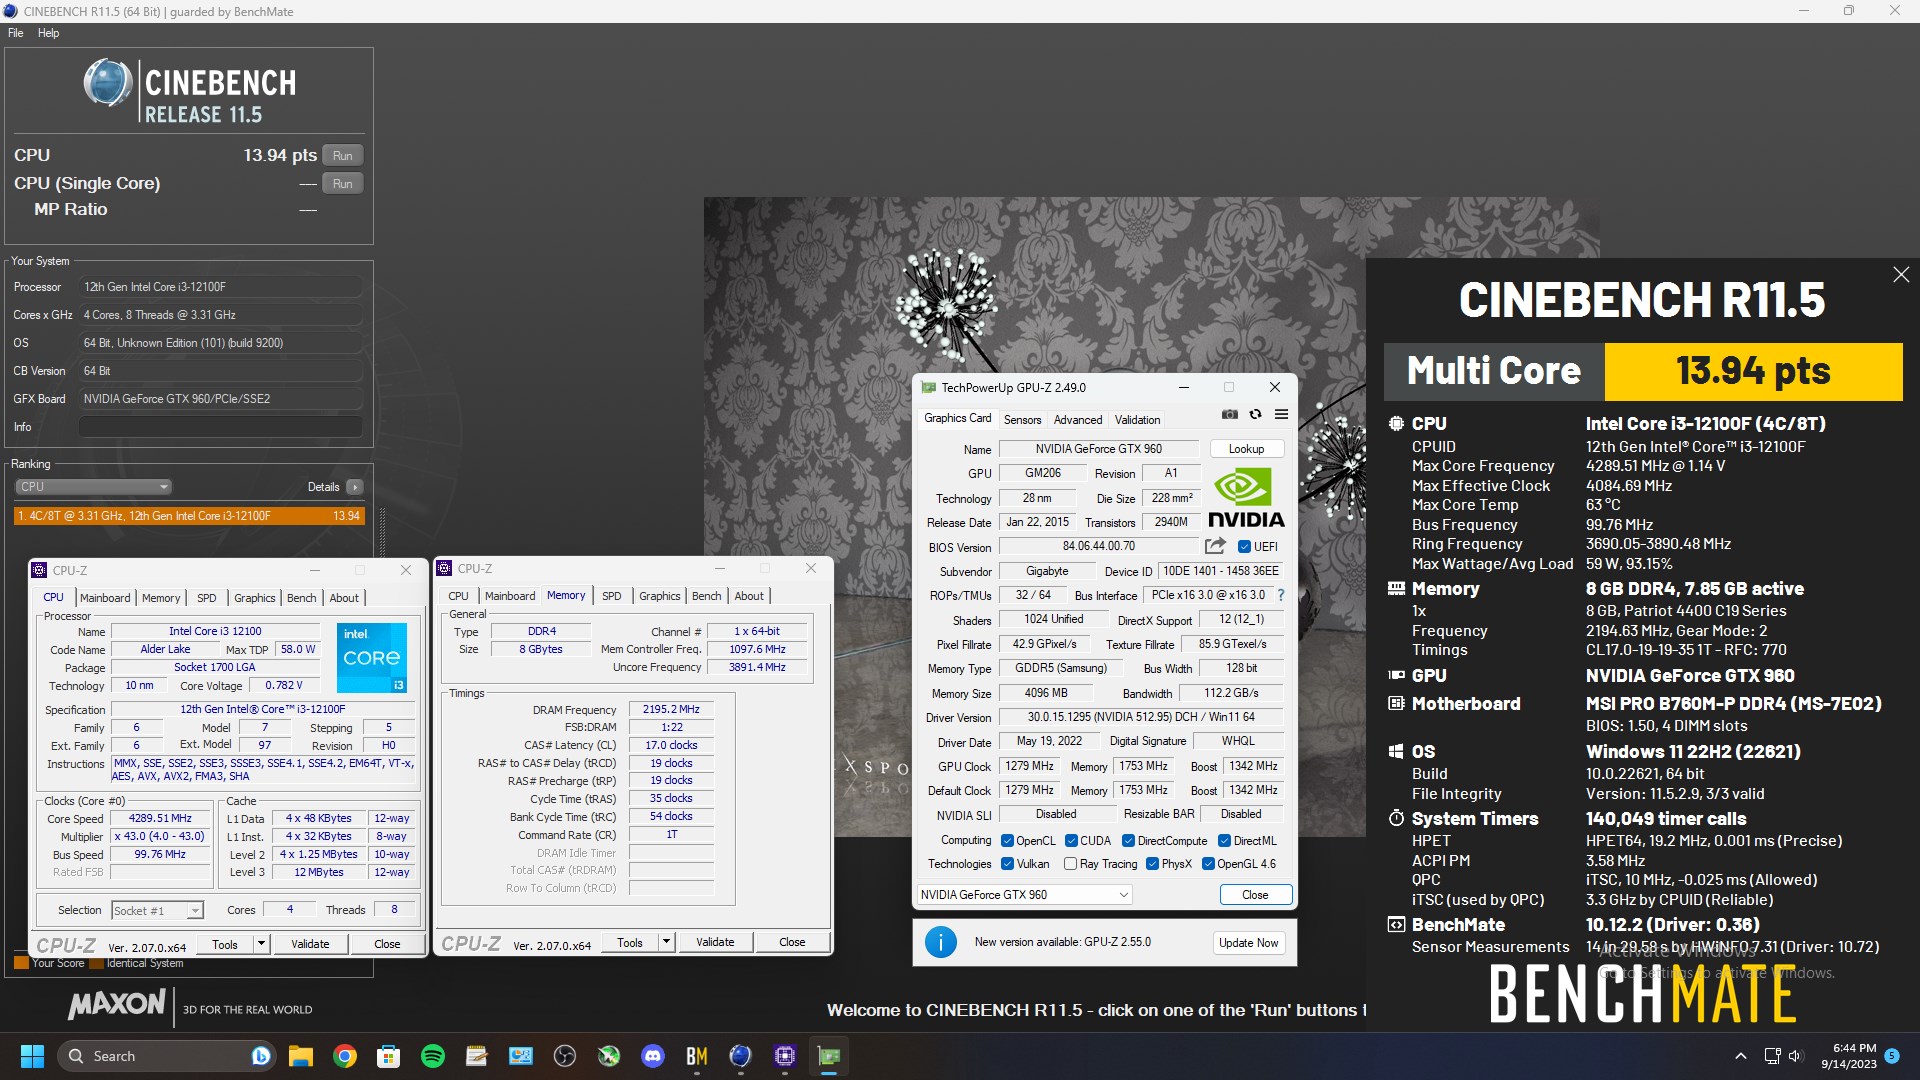Switch to the CPU-Z taskbar icon

tap(785, 1056)
